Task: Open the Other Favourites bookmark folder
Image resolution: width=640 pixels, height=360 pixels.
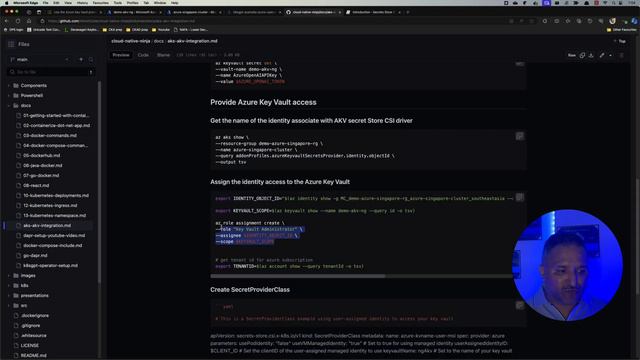Action: pyautogui.click(x=621, y=30)
